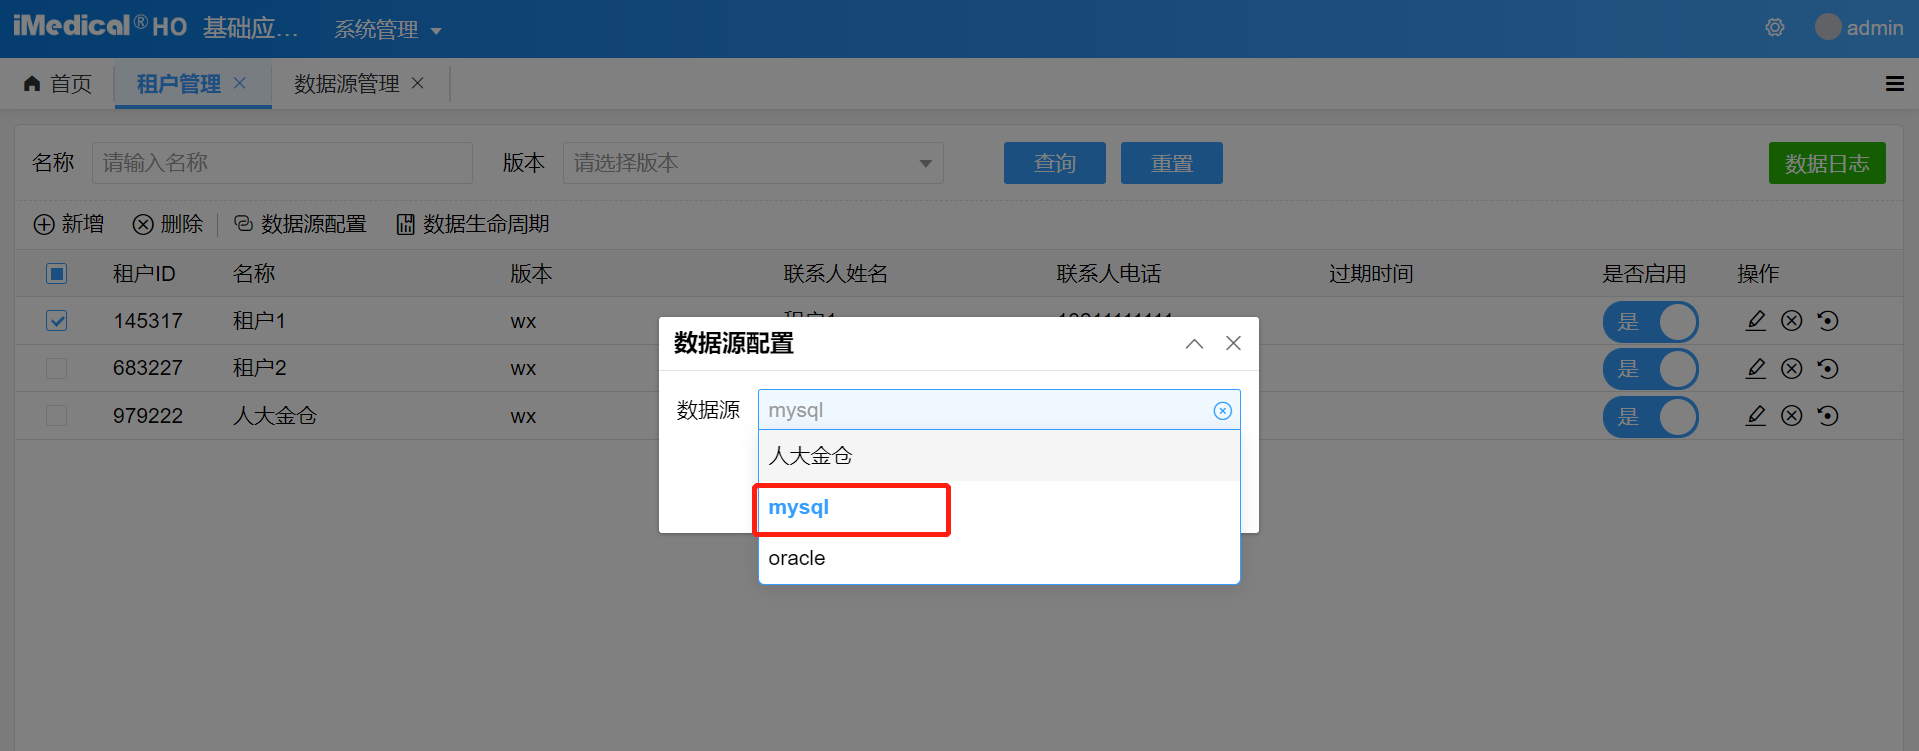Select mysql from the datasource list
The image size is (1919, 751).
point(999,507)
